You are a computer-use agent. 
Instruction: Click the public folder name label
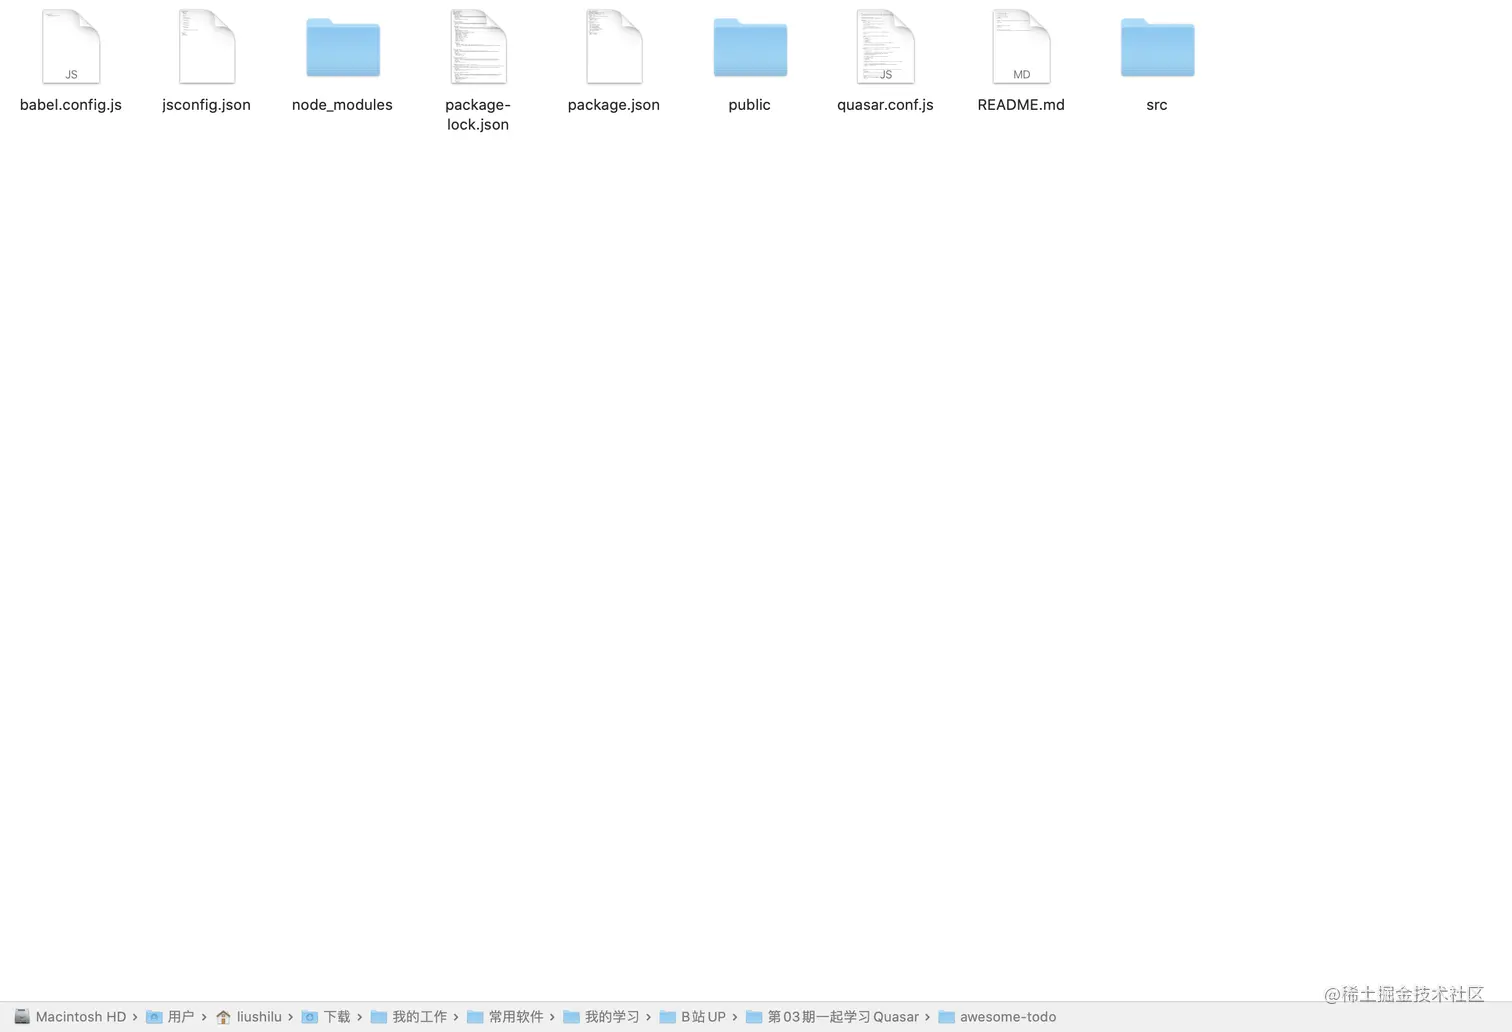pyautogui.click(x=750, y=105)
